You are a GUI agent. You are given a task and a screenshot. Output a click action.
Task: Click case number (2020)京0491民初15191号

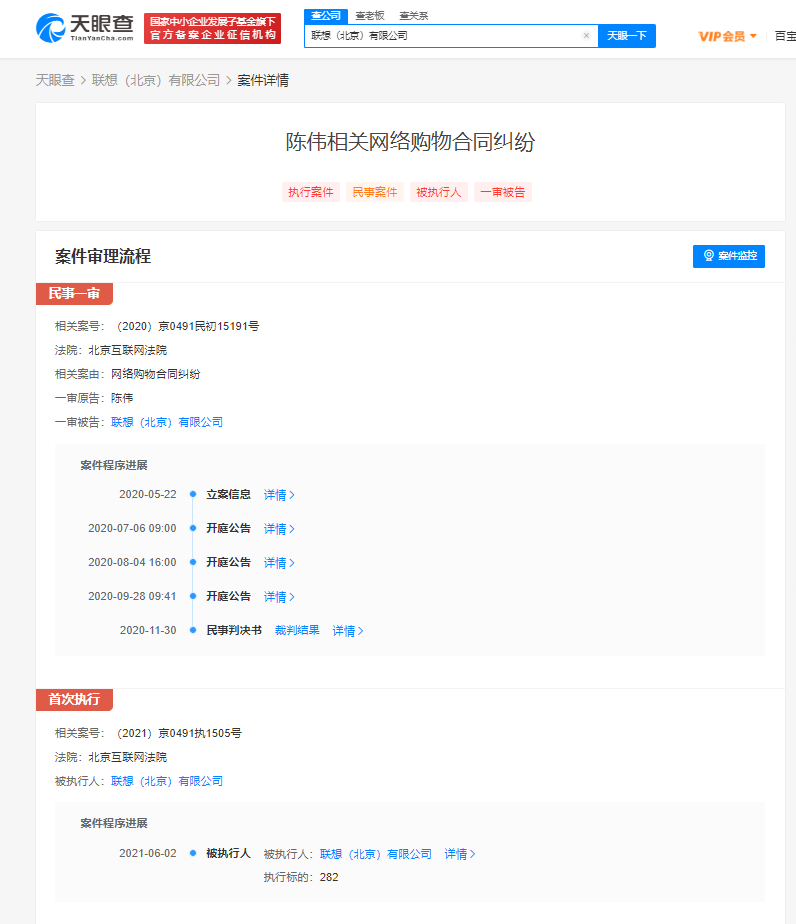[185, 326]
